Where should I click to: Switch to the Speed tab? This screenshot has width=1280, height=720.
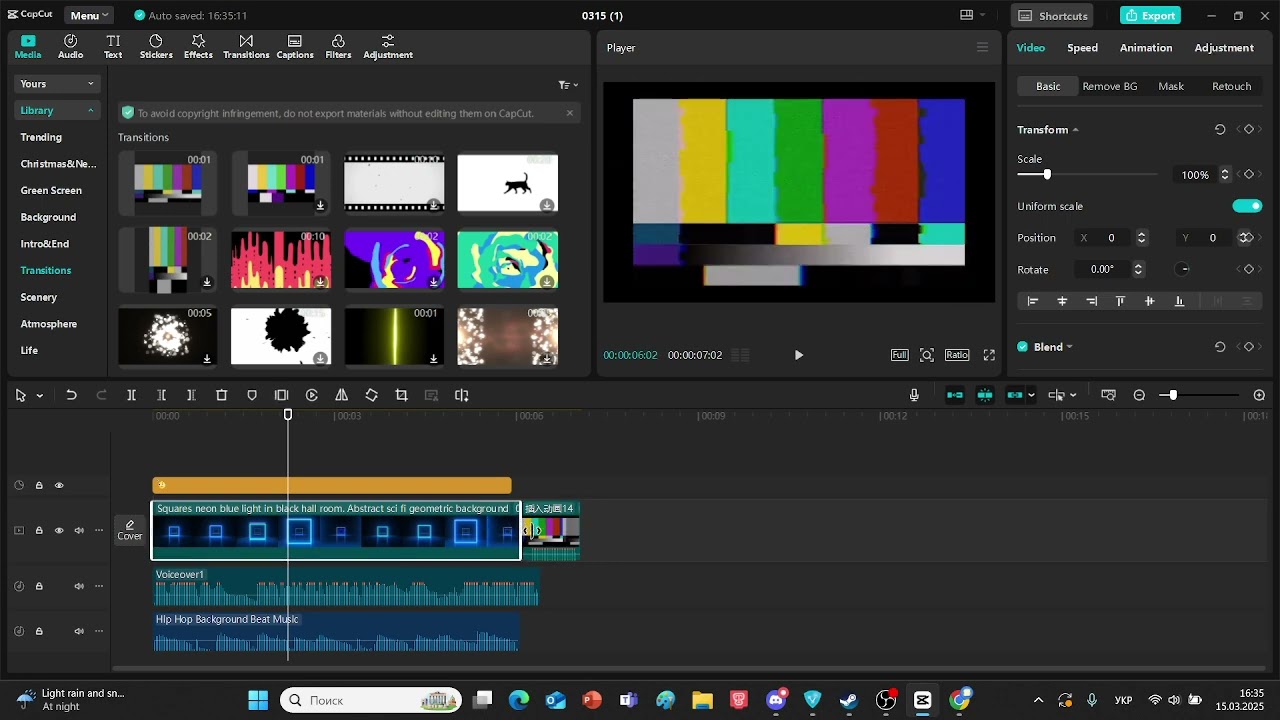[x=1082, y=48]
